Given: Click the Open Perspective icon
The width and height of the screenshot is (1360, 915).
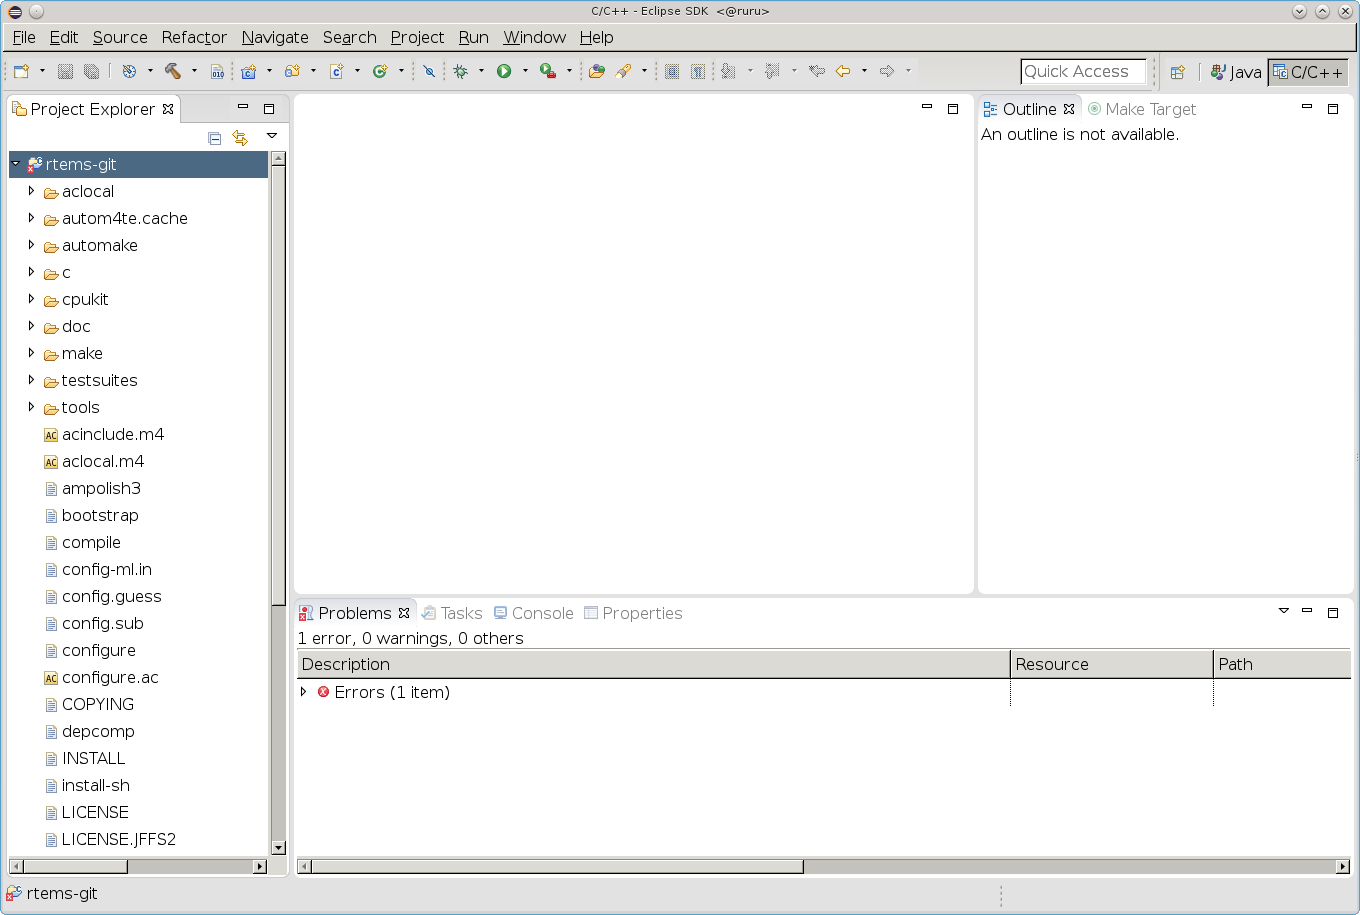Looking at the screenshot, I should click(1177, 72).
